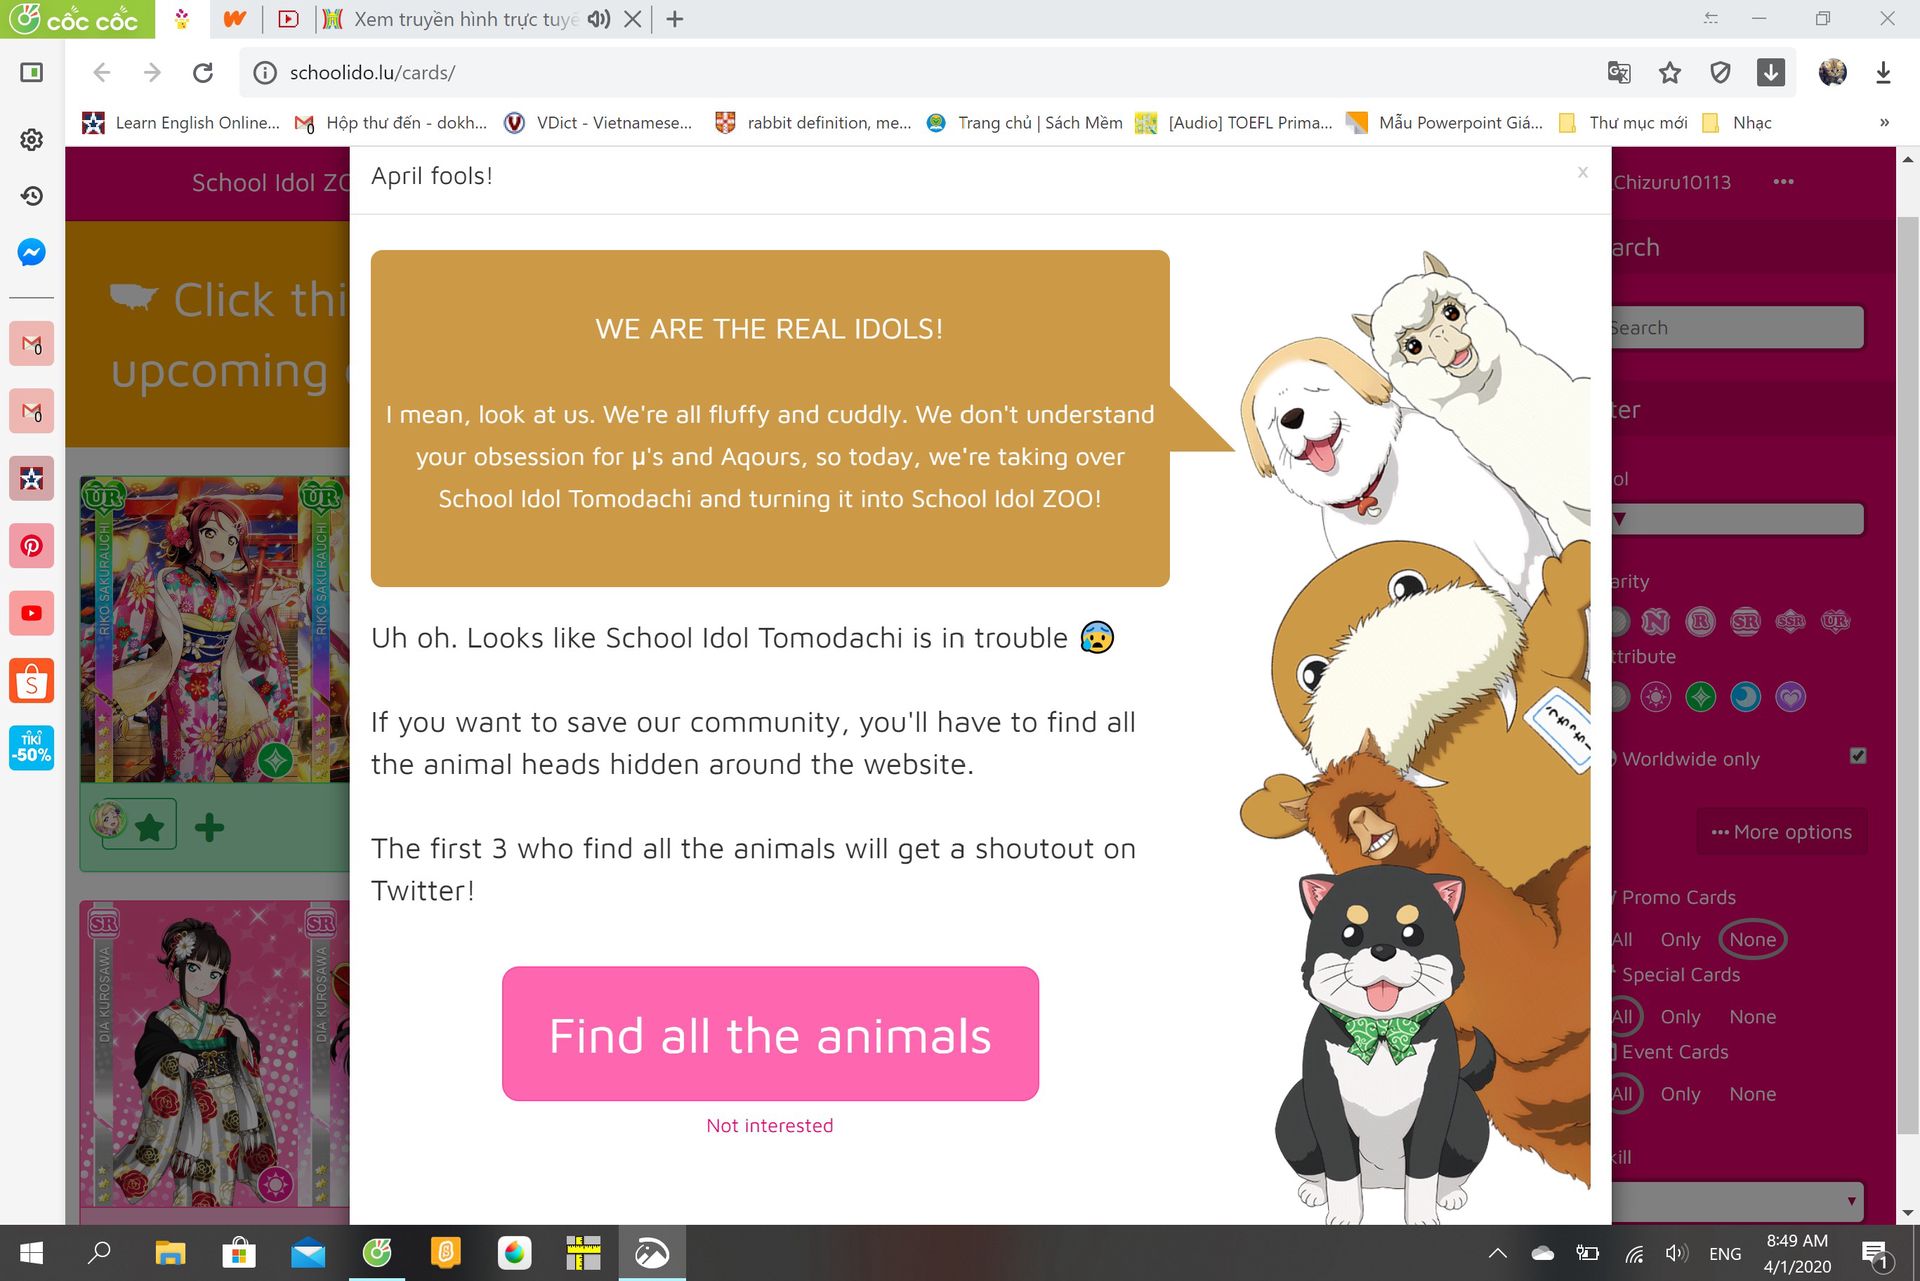Viewport: 1920px width, 1281px height.
Task: Select Only for Promo Cards
Action: pyautogui.click(x=1680, y=940)
